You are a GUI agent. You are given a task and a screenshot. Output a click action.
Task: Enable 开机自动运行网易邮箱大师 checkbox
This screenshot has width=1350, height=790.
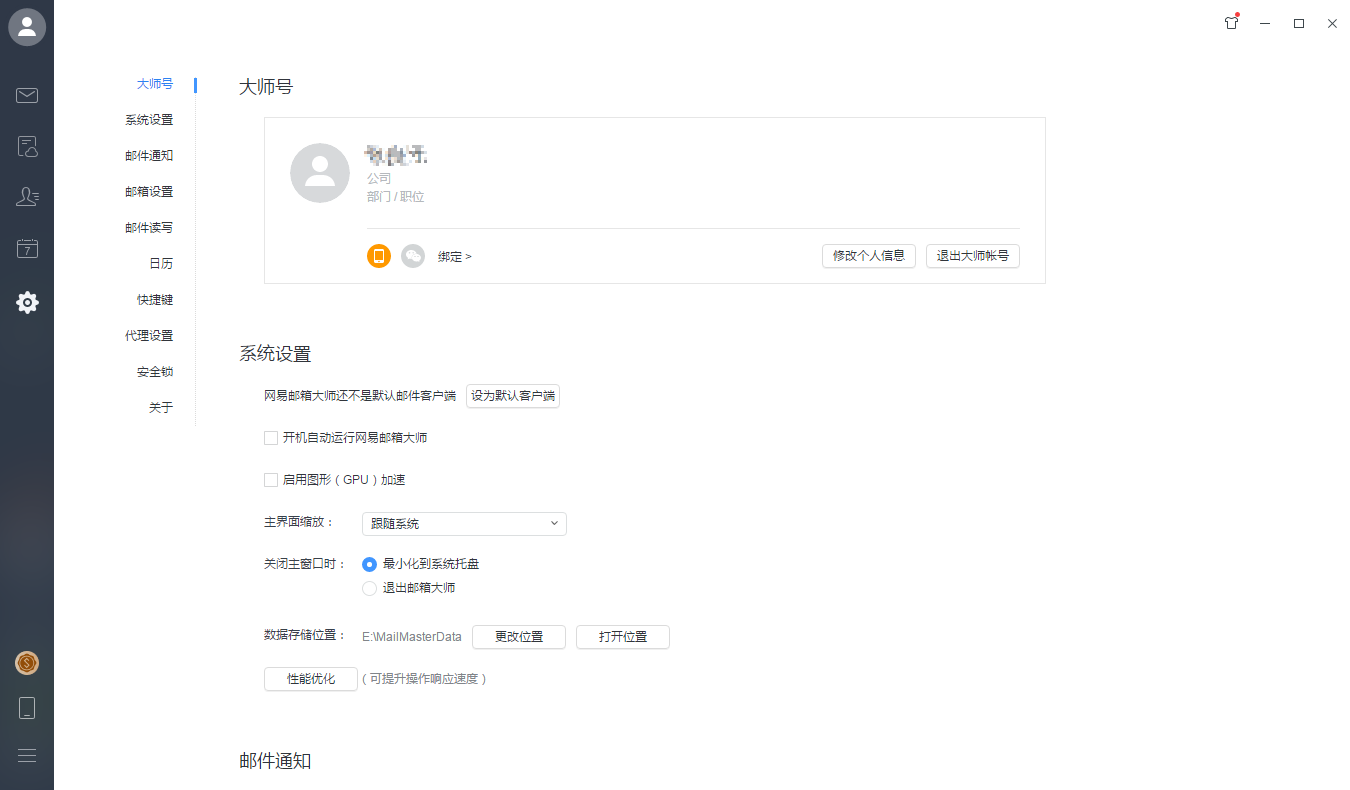[271, 438]
